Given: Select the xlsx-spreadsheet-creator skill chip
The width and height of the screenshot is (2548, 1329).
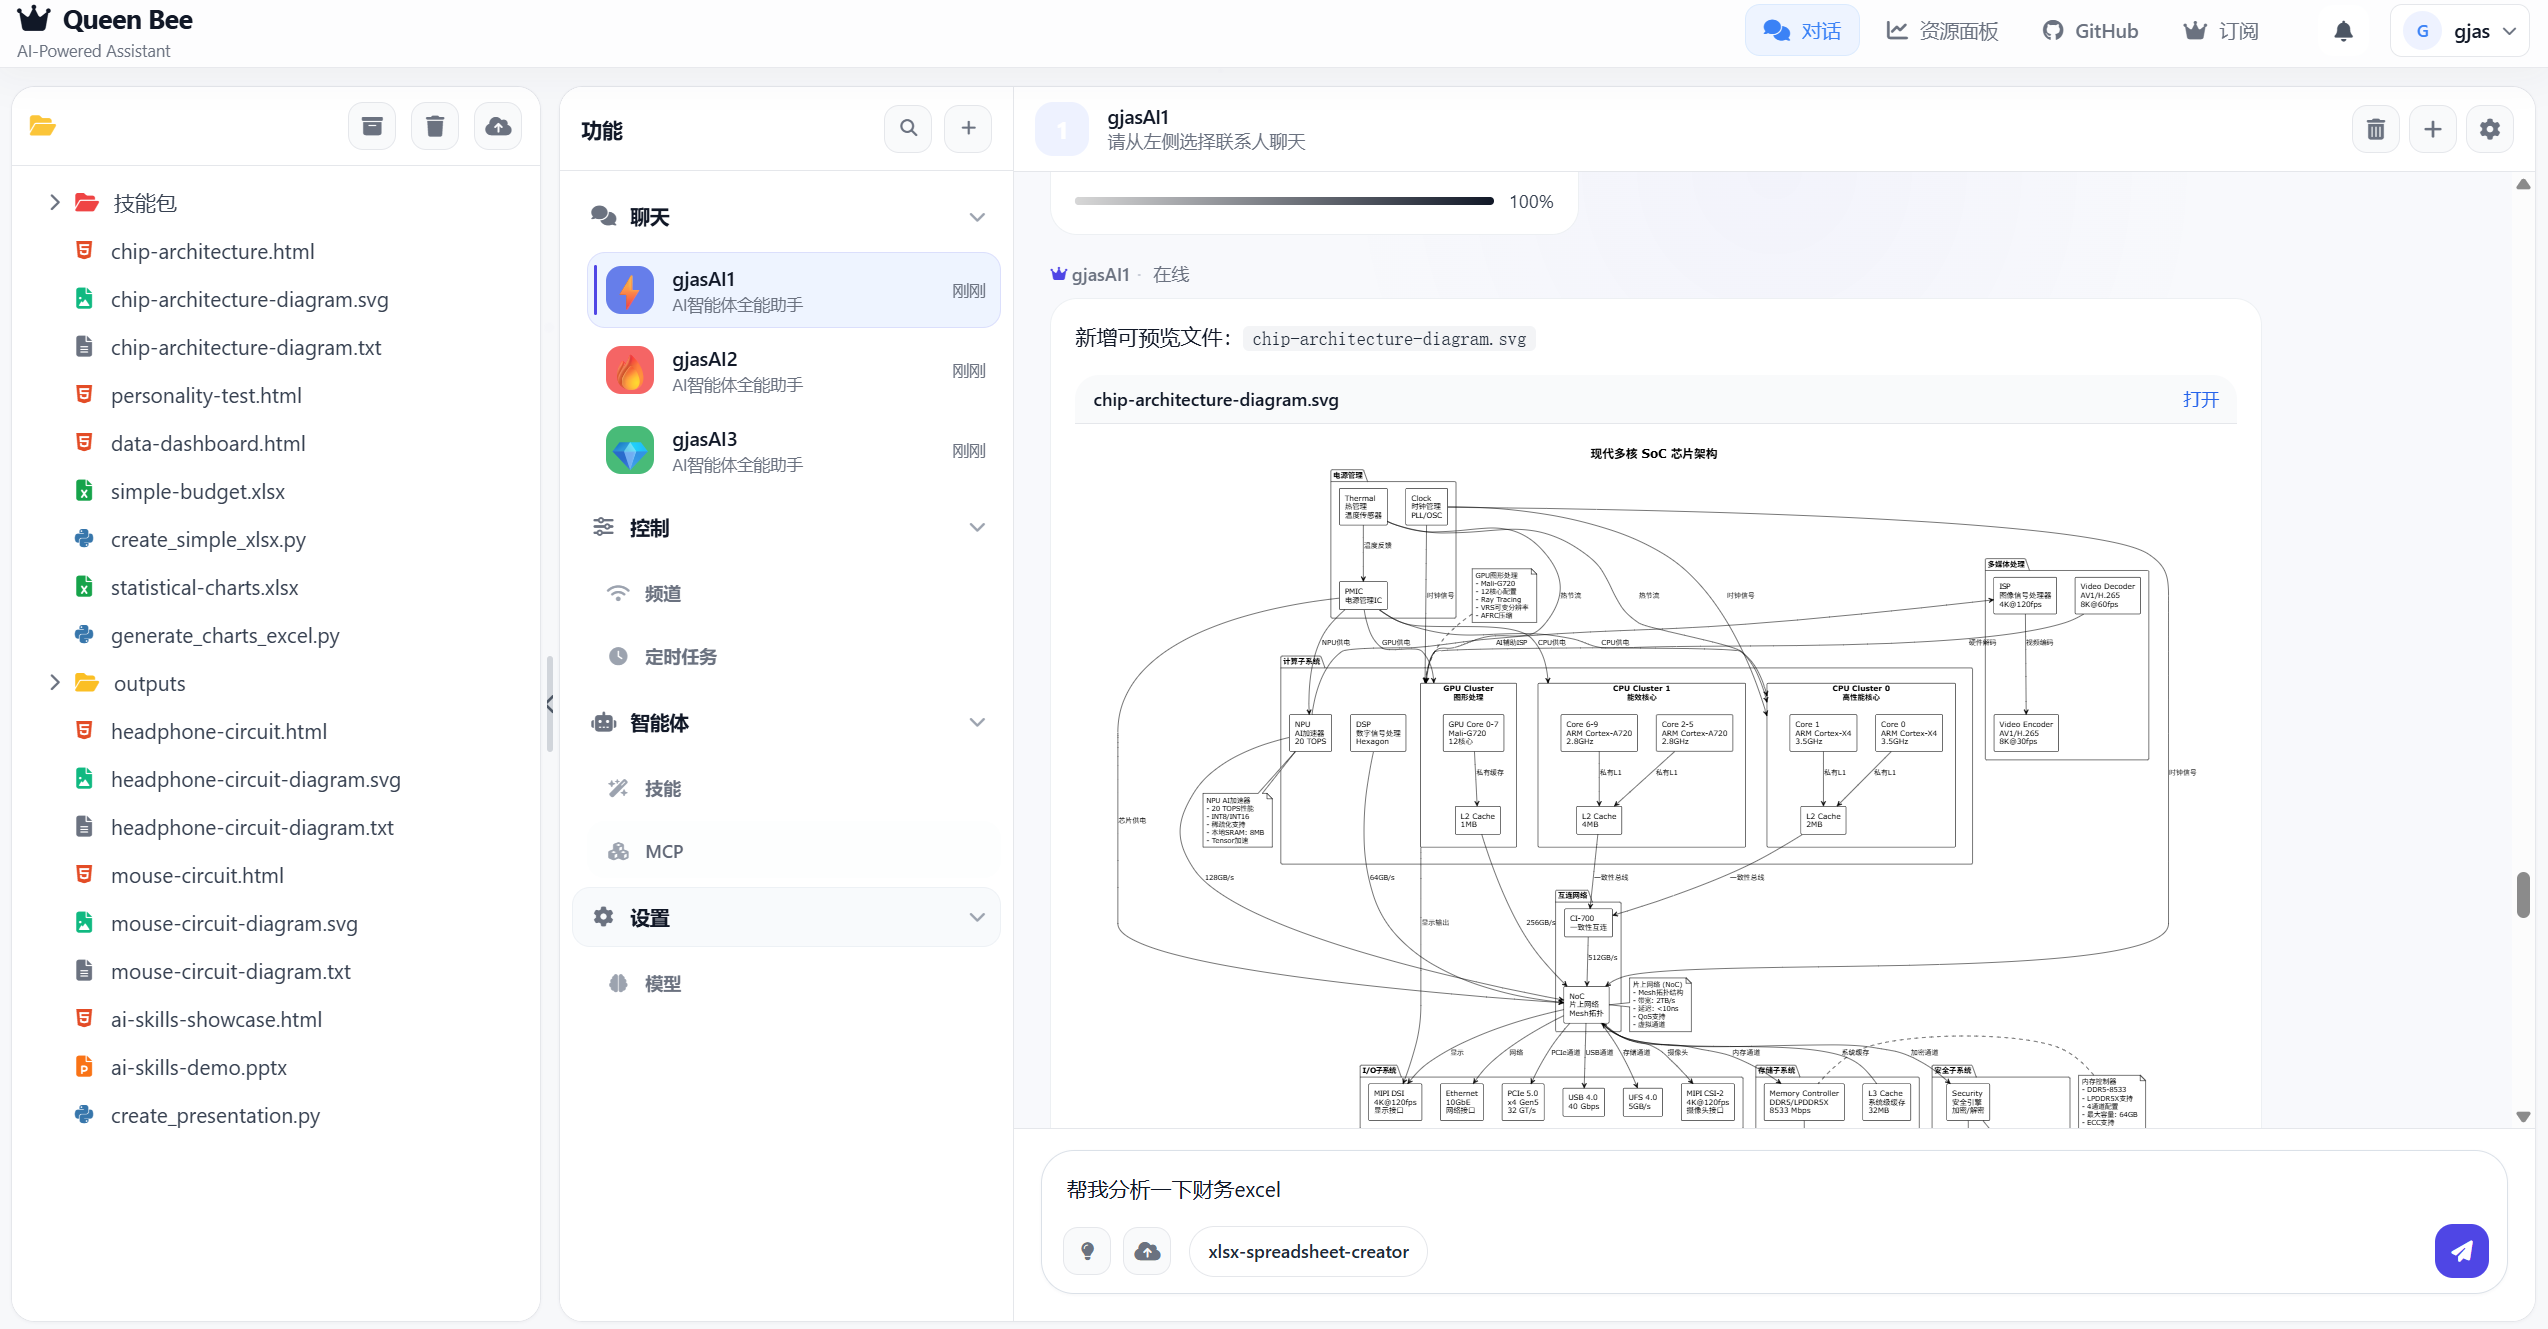Looking at the screenshot, I should 1307,1251.
